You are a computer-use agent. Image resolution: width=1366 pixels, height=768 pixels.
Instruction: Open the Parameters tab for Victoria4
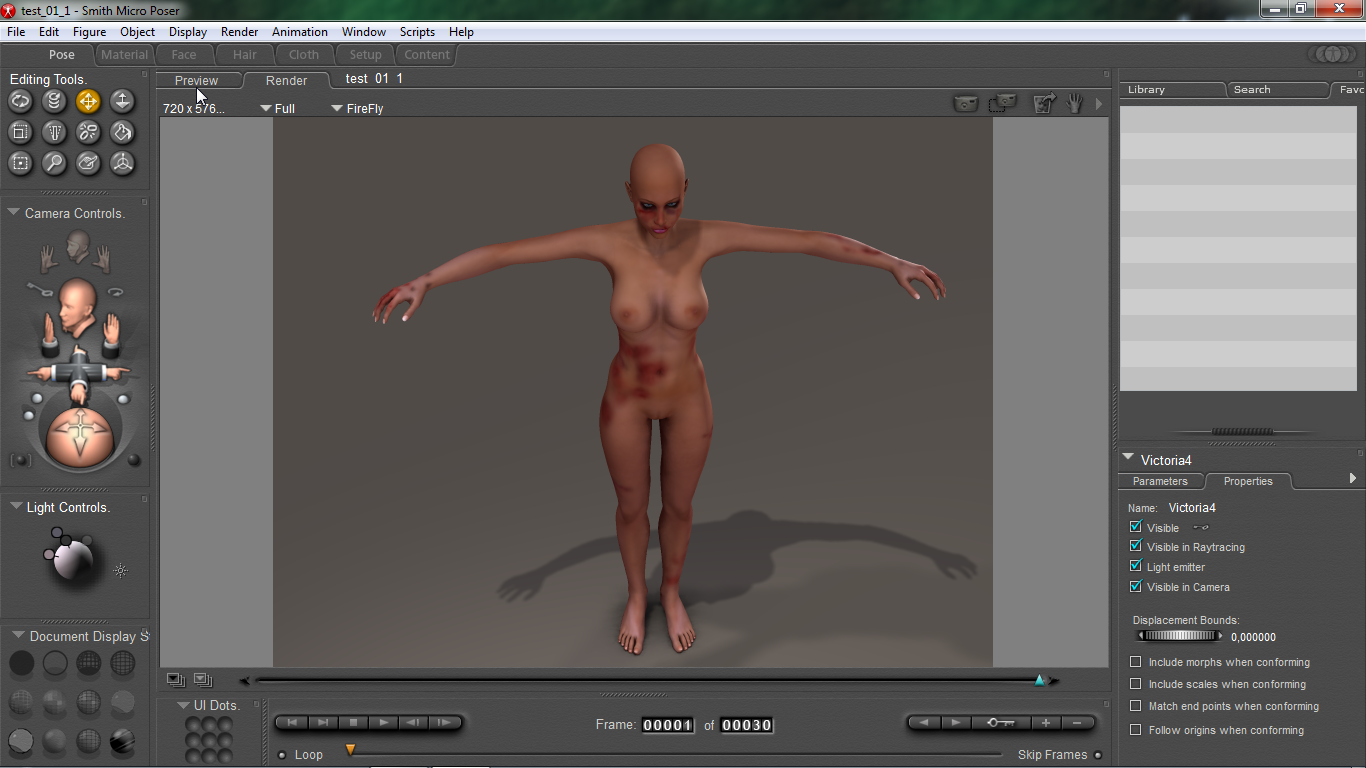coord(1160,481)
